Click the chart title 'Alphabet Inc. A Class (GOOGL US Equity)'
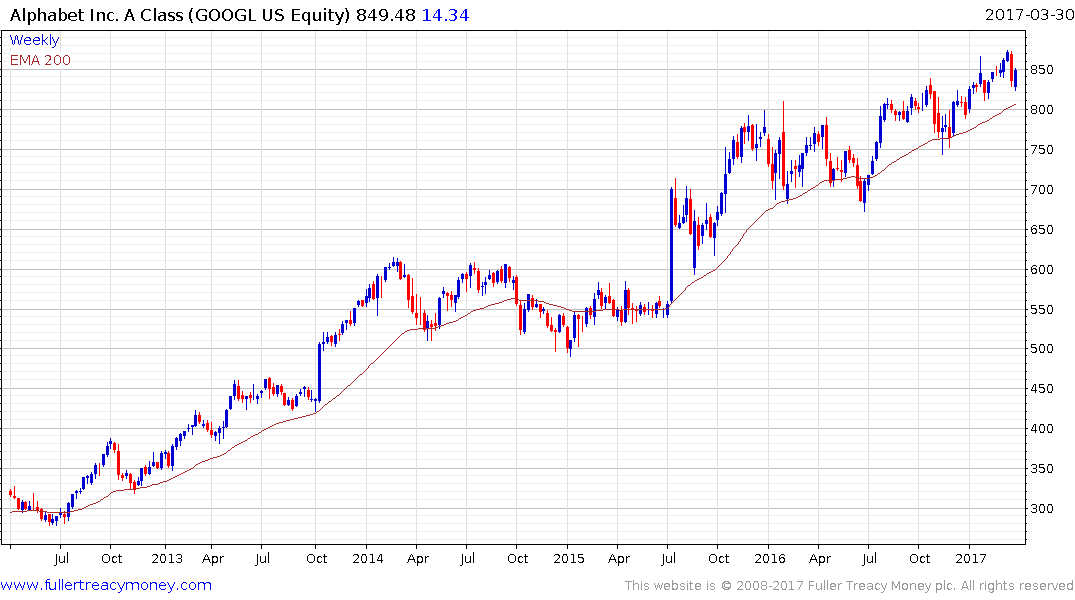This screenshot has height=600, width=1075. 180,15
